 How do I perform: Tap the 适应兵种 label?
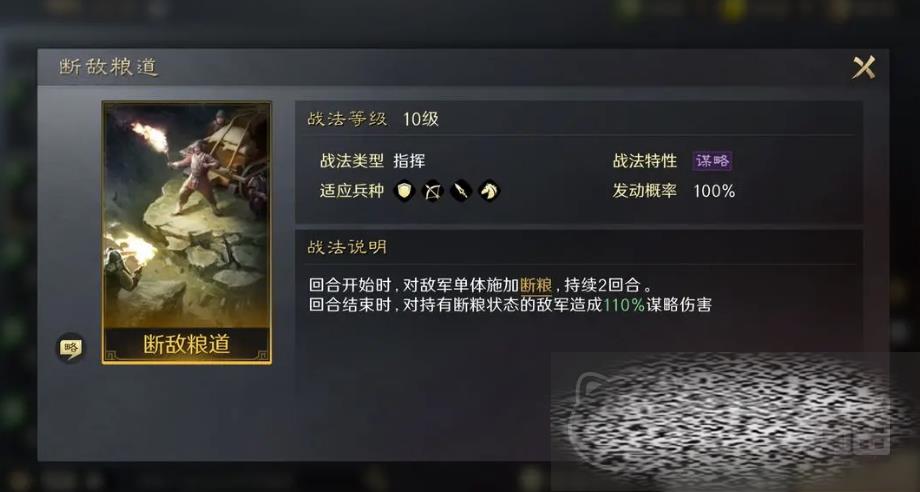352,191
